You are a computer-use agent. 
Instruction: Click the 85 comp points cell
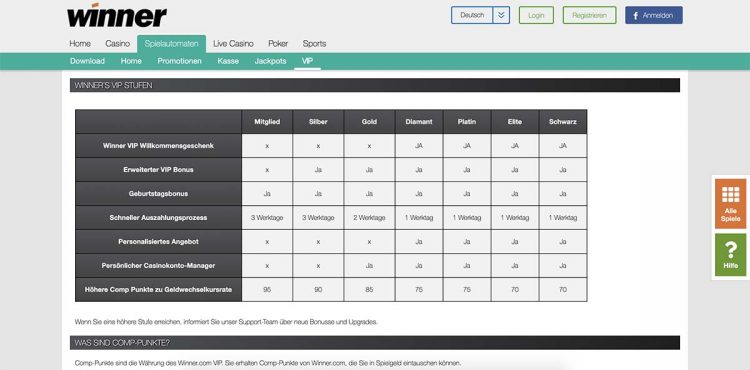pyautogui.click(x=369, y=289)
